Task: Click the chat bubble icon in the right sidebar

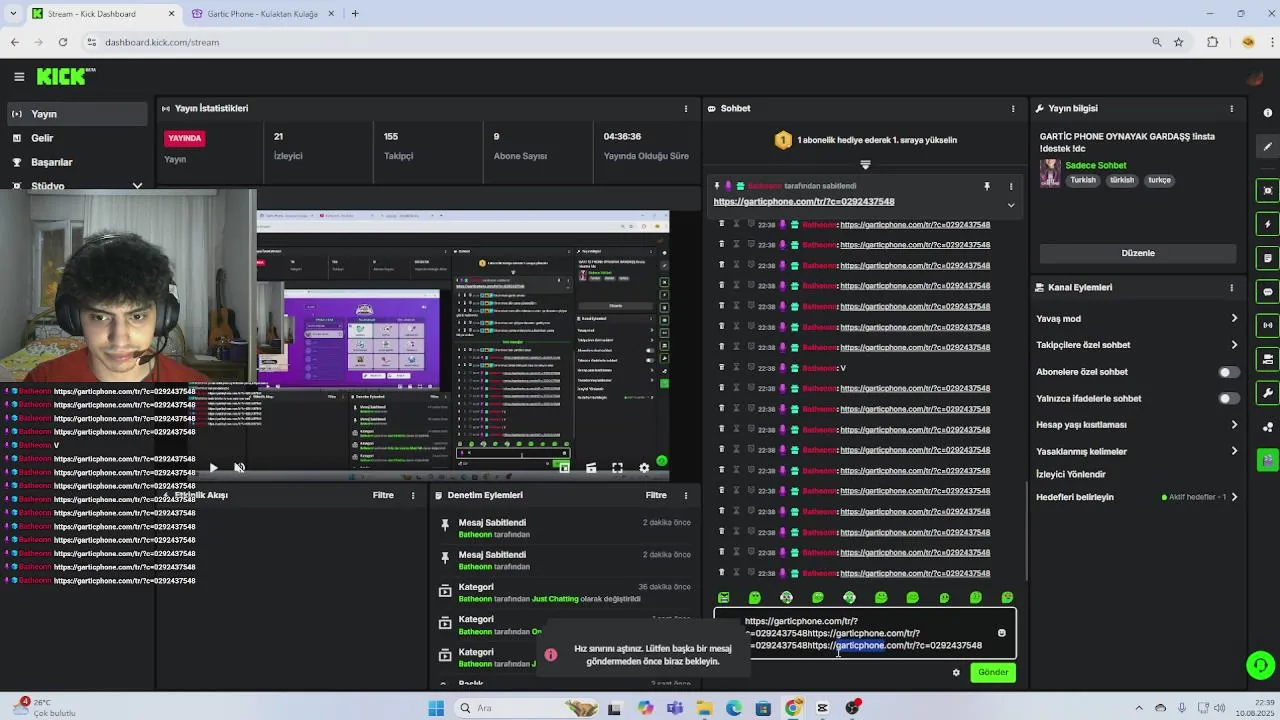Action: [x=1268, y=292]
